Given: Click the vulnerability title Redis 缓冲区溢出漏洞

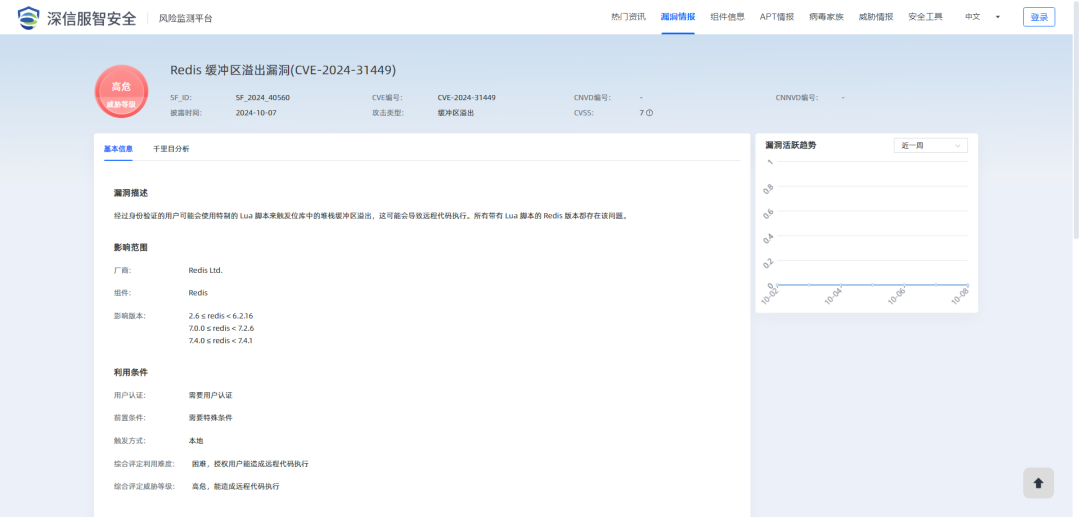Looking at the screenshot, I should click(x=283, y=70).
